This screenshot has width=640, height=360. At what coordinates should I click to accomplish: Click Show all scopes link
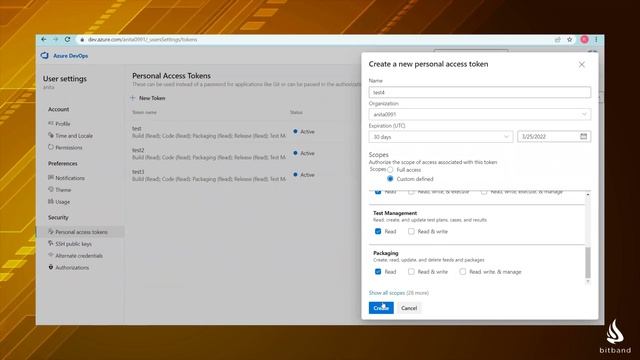click(387, 293)
